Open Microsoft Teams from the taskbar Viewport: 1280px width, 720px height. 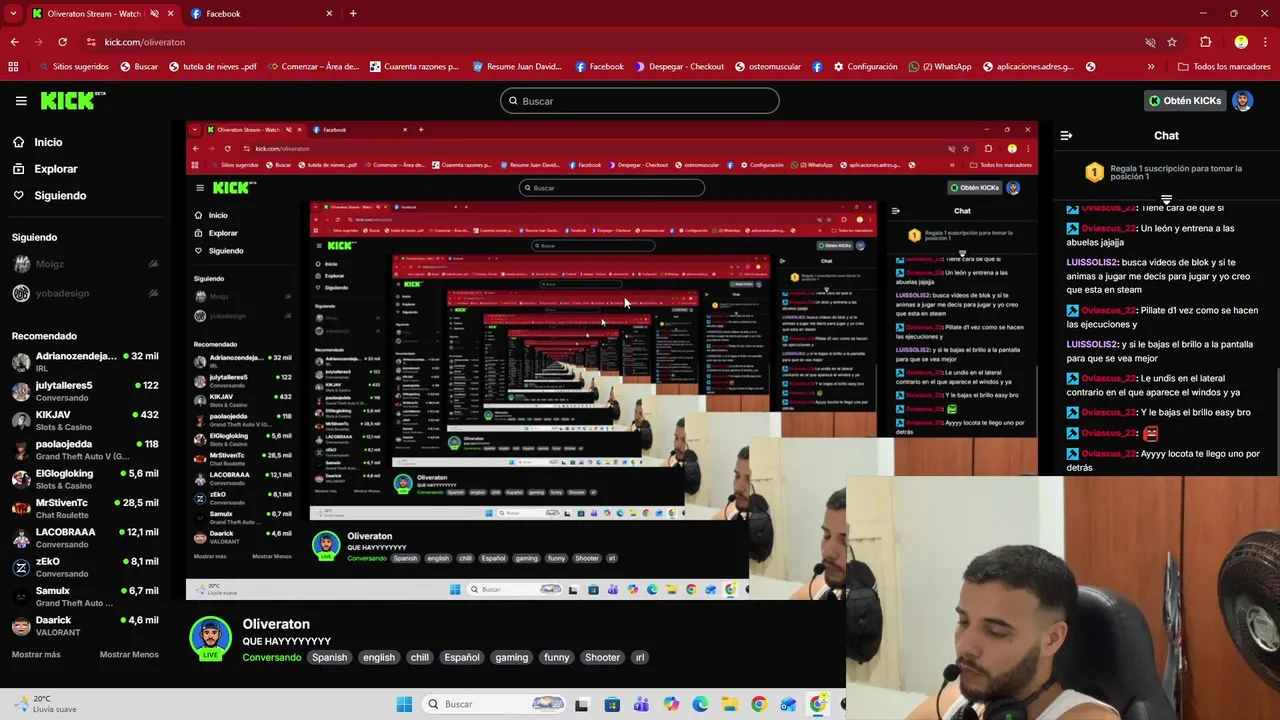click(x=641, y=704)
